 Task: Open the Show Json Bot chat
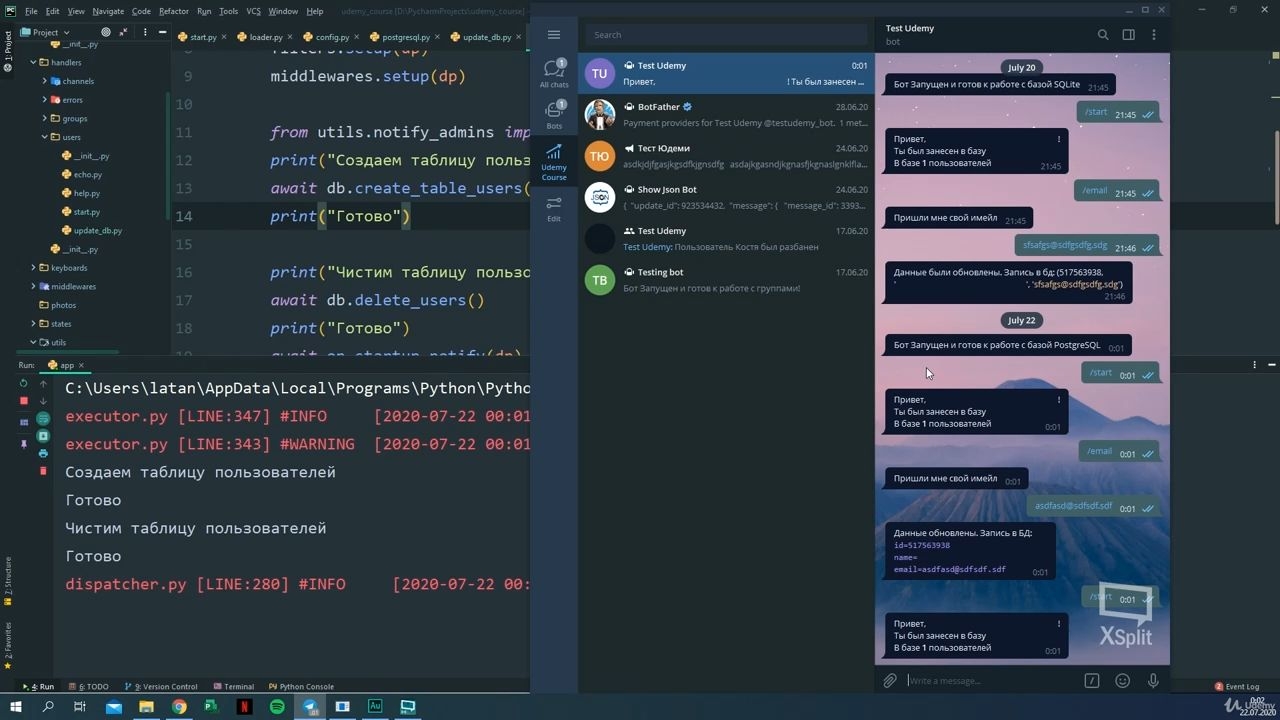pyautogui.click(x=726, y=197)
